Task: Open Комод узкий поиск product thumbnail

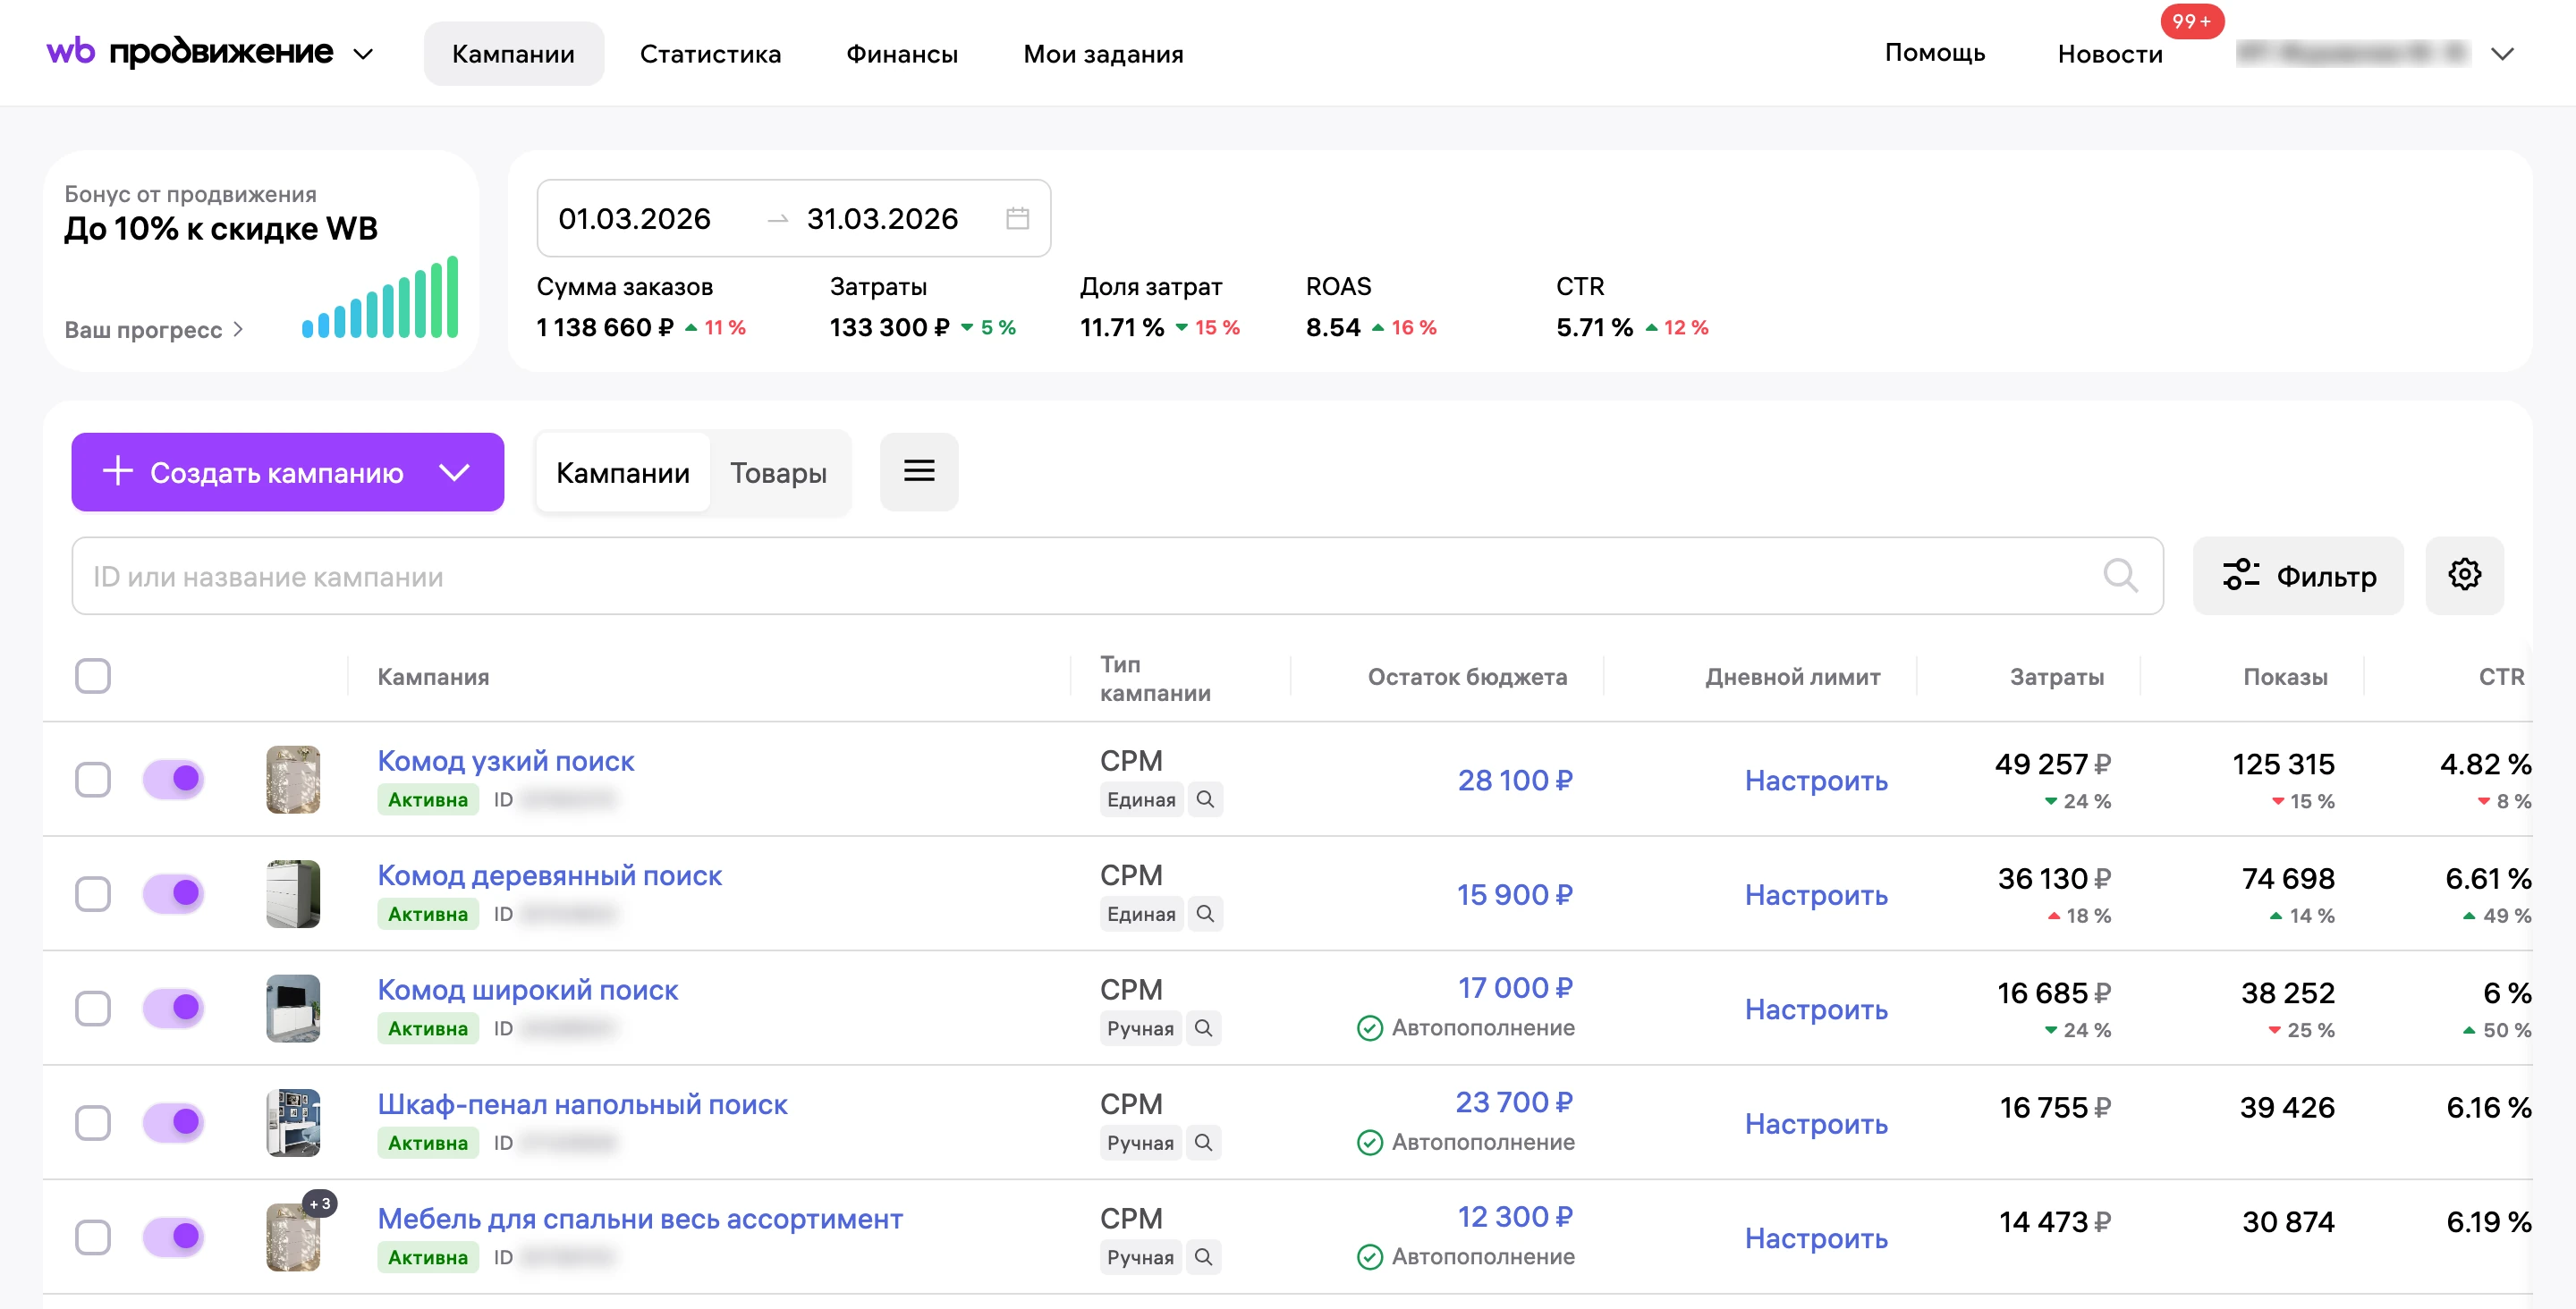Action: tap(293, 779)
